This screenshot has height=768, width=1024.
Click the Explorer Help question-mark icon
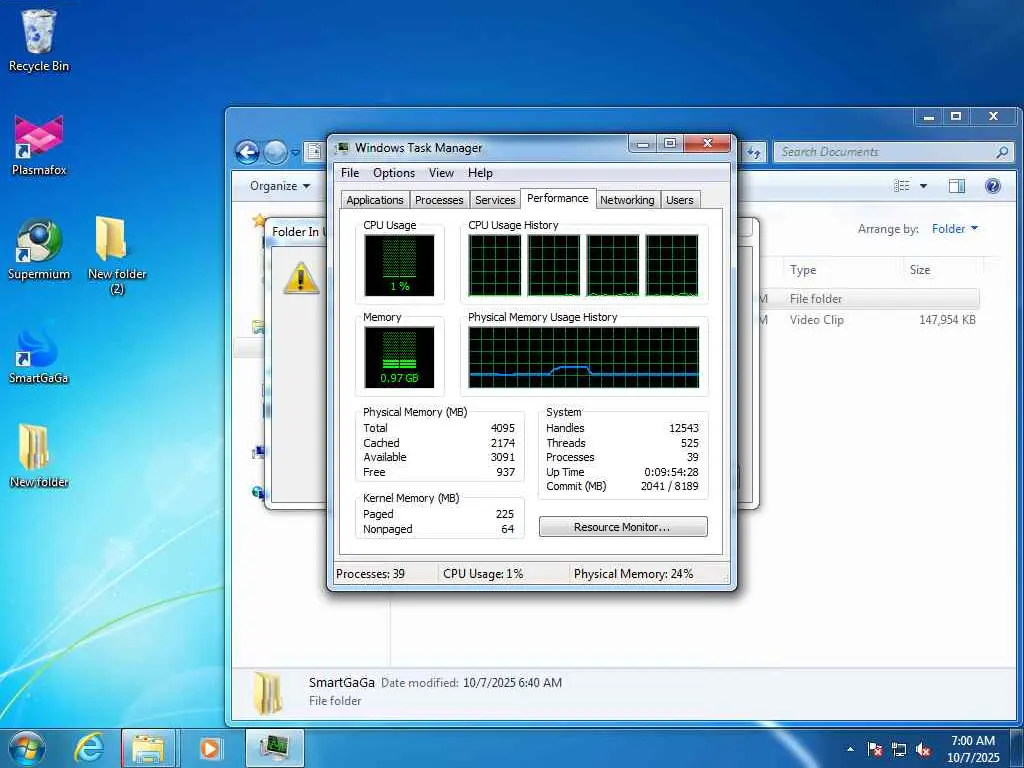pyautogui.click(x=993, y=186)
